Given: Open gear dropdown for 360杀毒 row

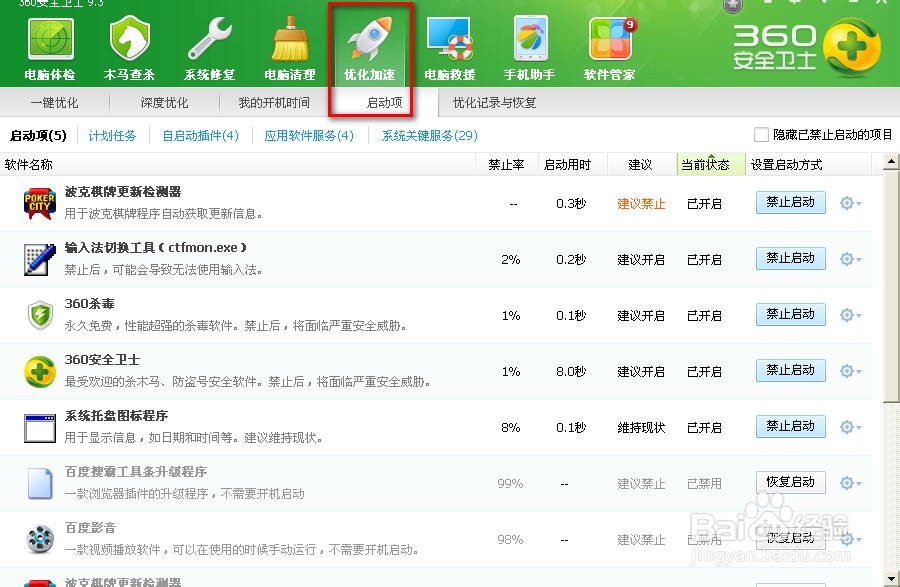Looking at the screenshot, I should coord(851,315).
